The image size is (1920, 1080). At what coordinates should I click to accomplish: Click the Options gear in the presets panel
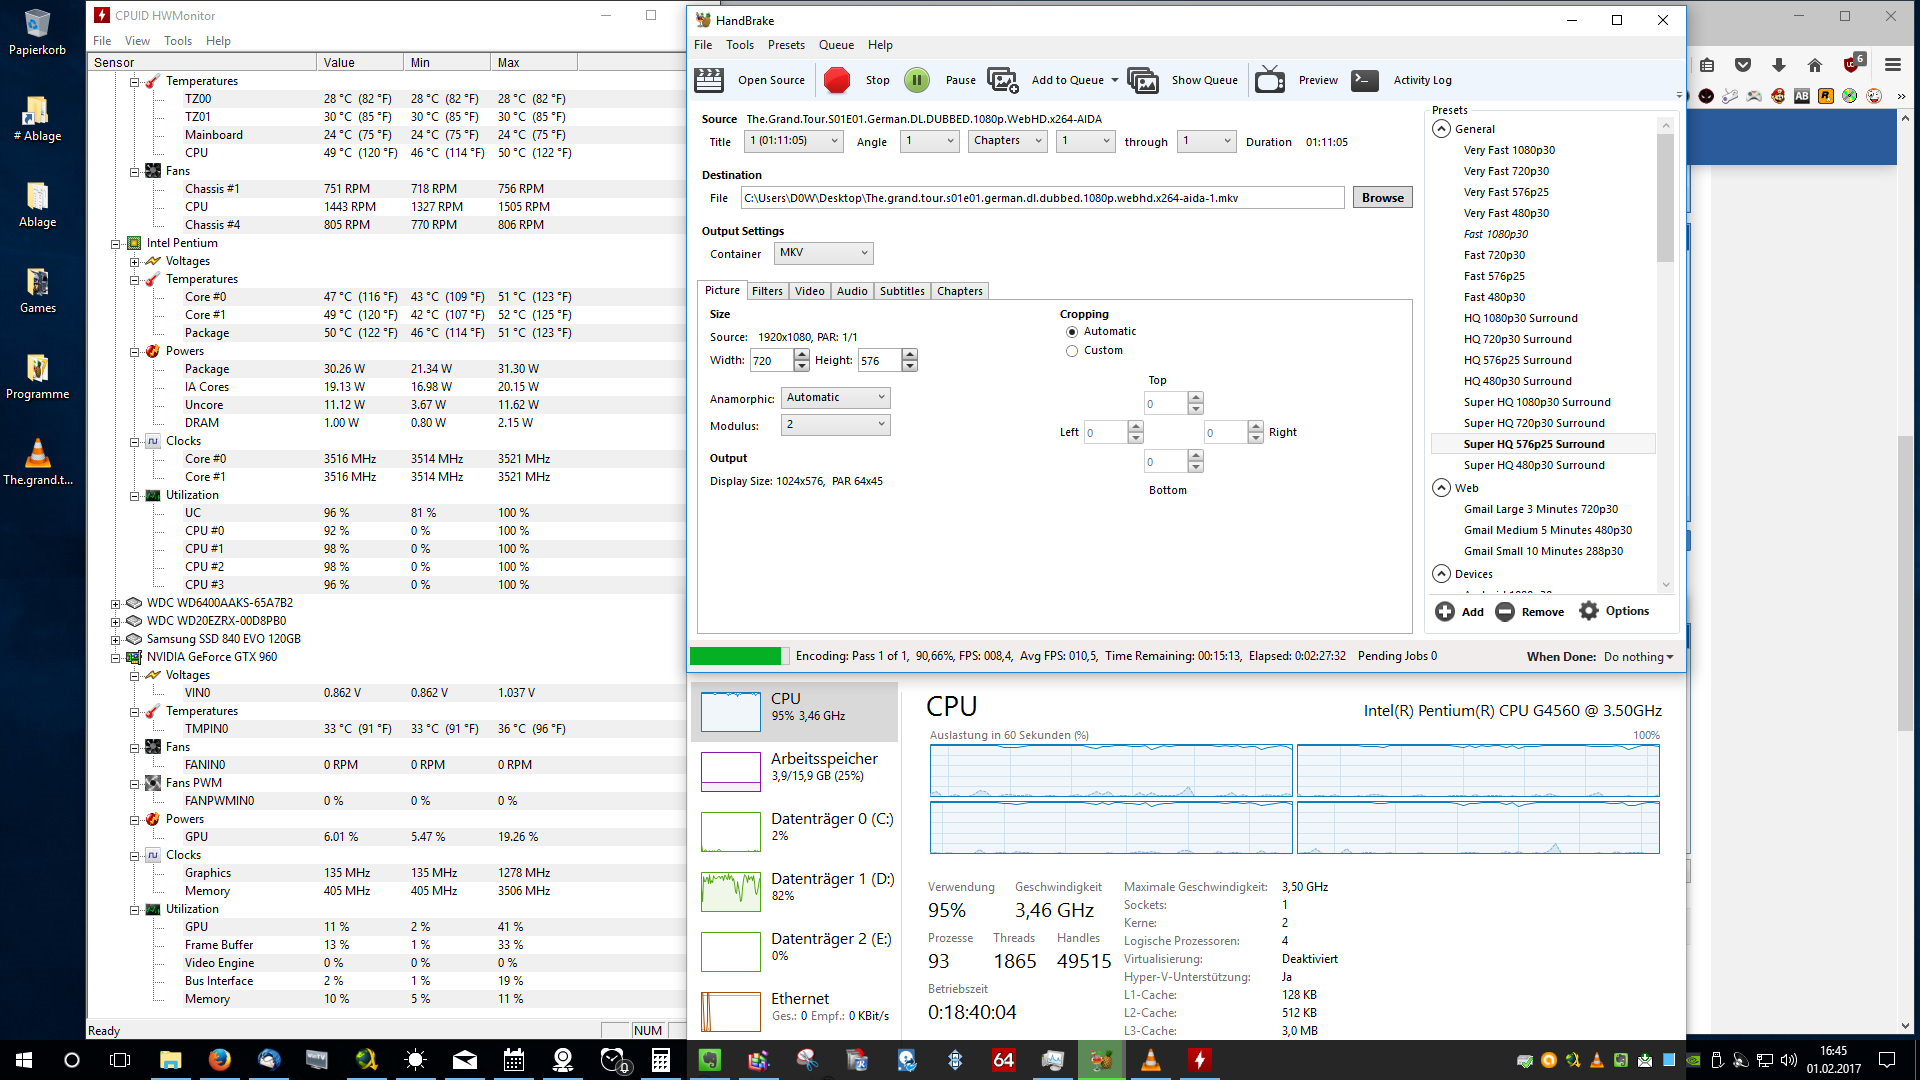[x=1589, y=611]
